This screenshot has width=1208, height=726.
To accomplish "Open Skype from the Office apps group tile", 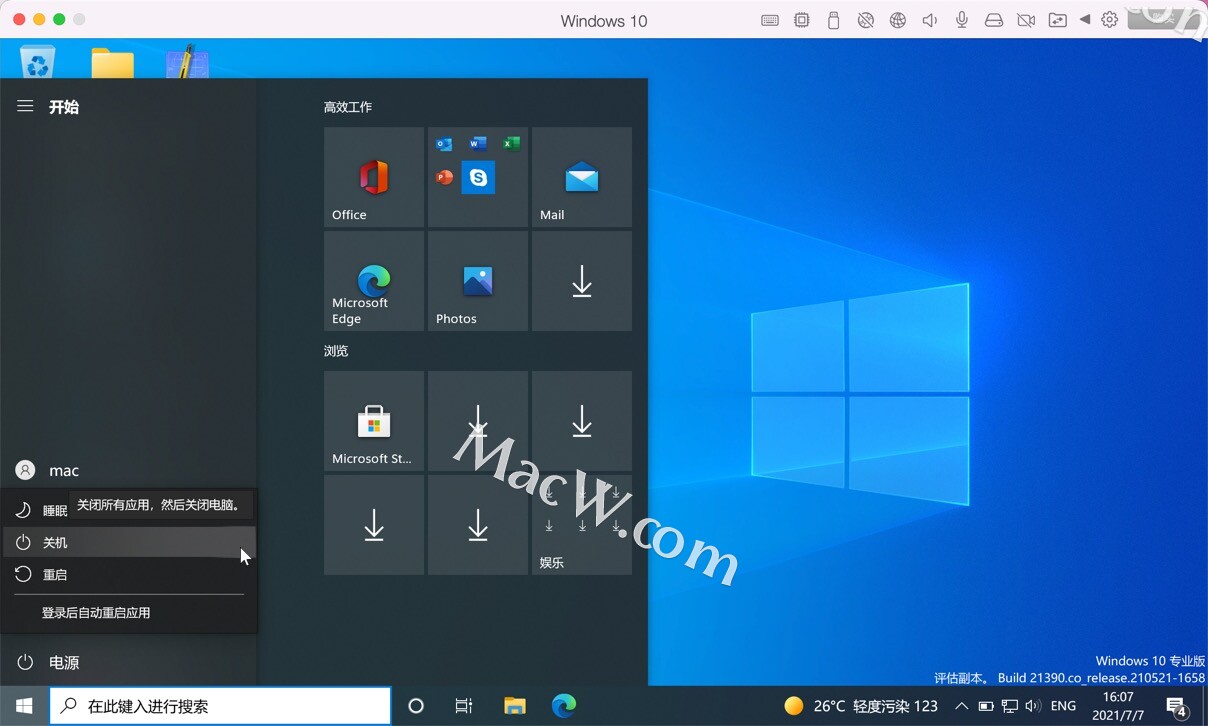I will click(478, 177).
